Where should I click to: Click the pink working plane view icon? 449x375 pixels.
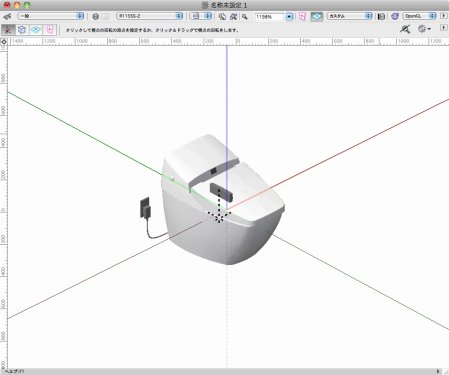click(x=302, y=16)
